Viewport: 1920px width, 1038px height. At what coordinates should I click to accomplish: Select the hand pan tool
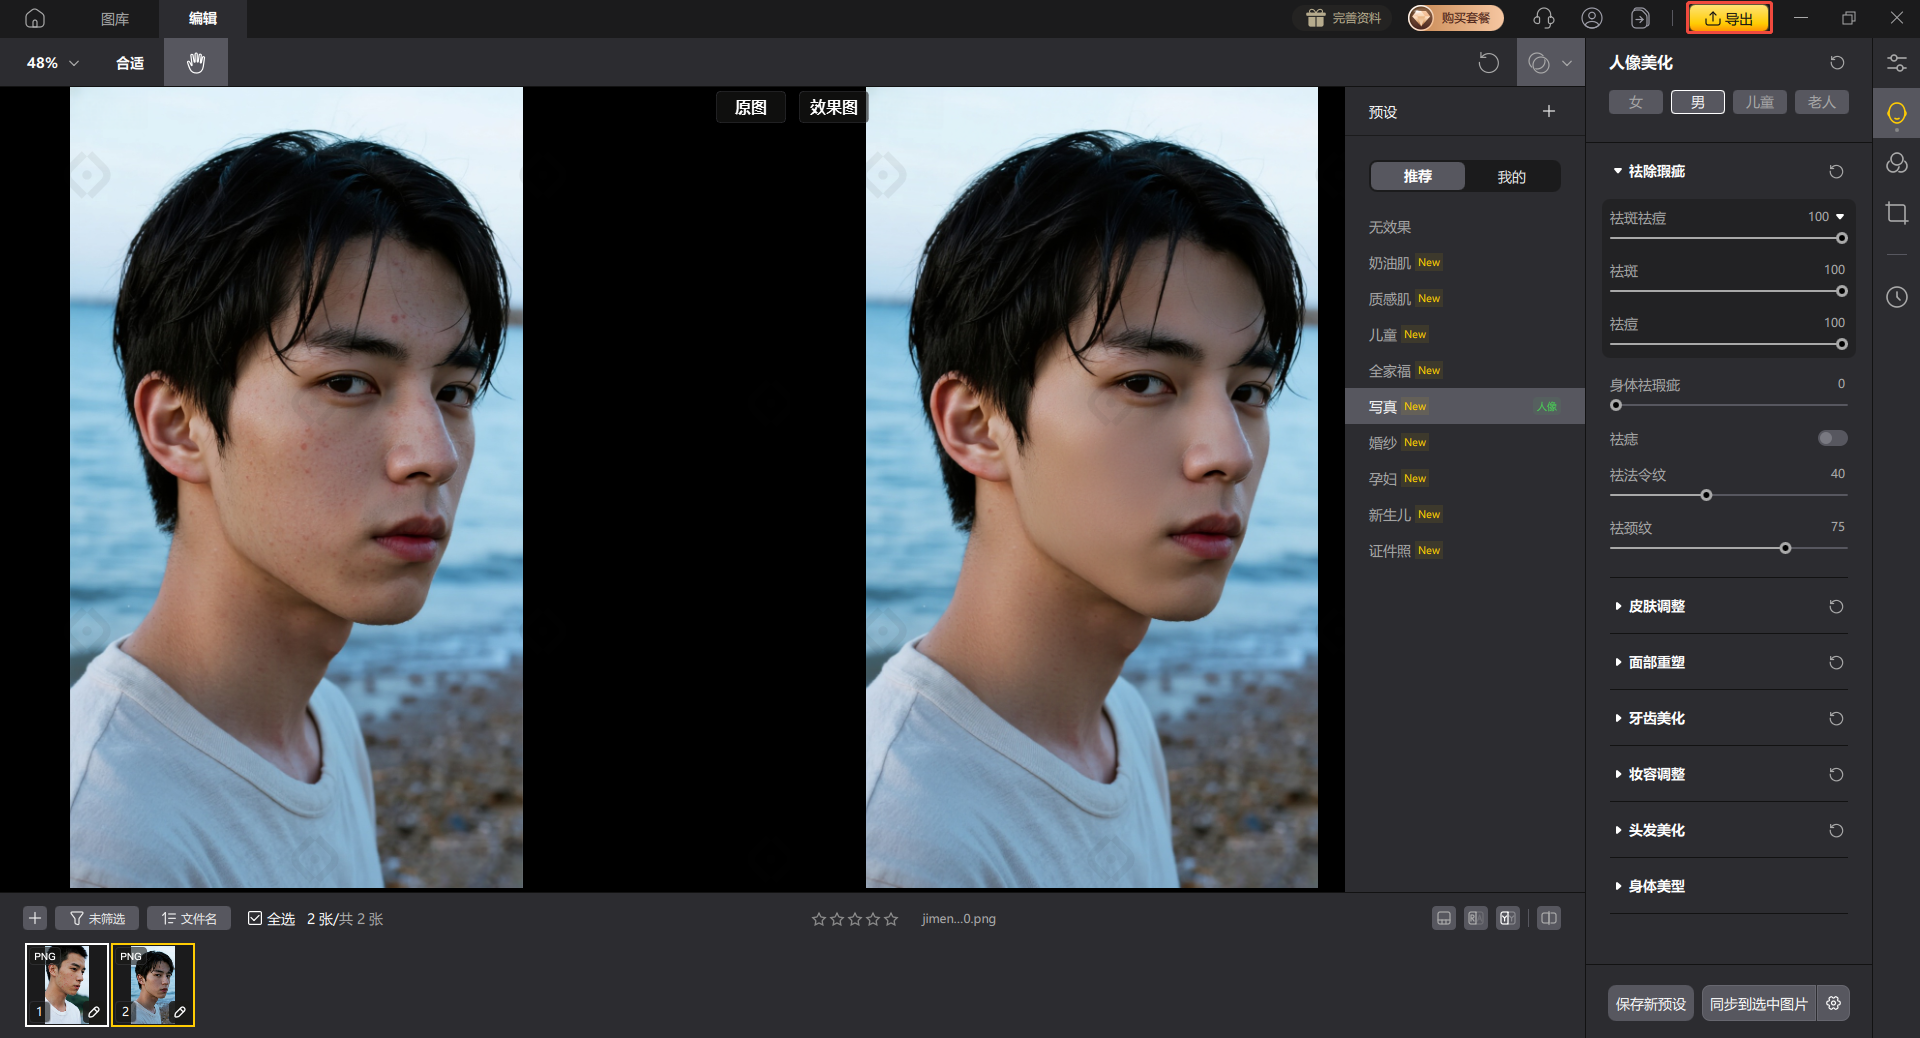[196, 62]
